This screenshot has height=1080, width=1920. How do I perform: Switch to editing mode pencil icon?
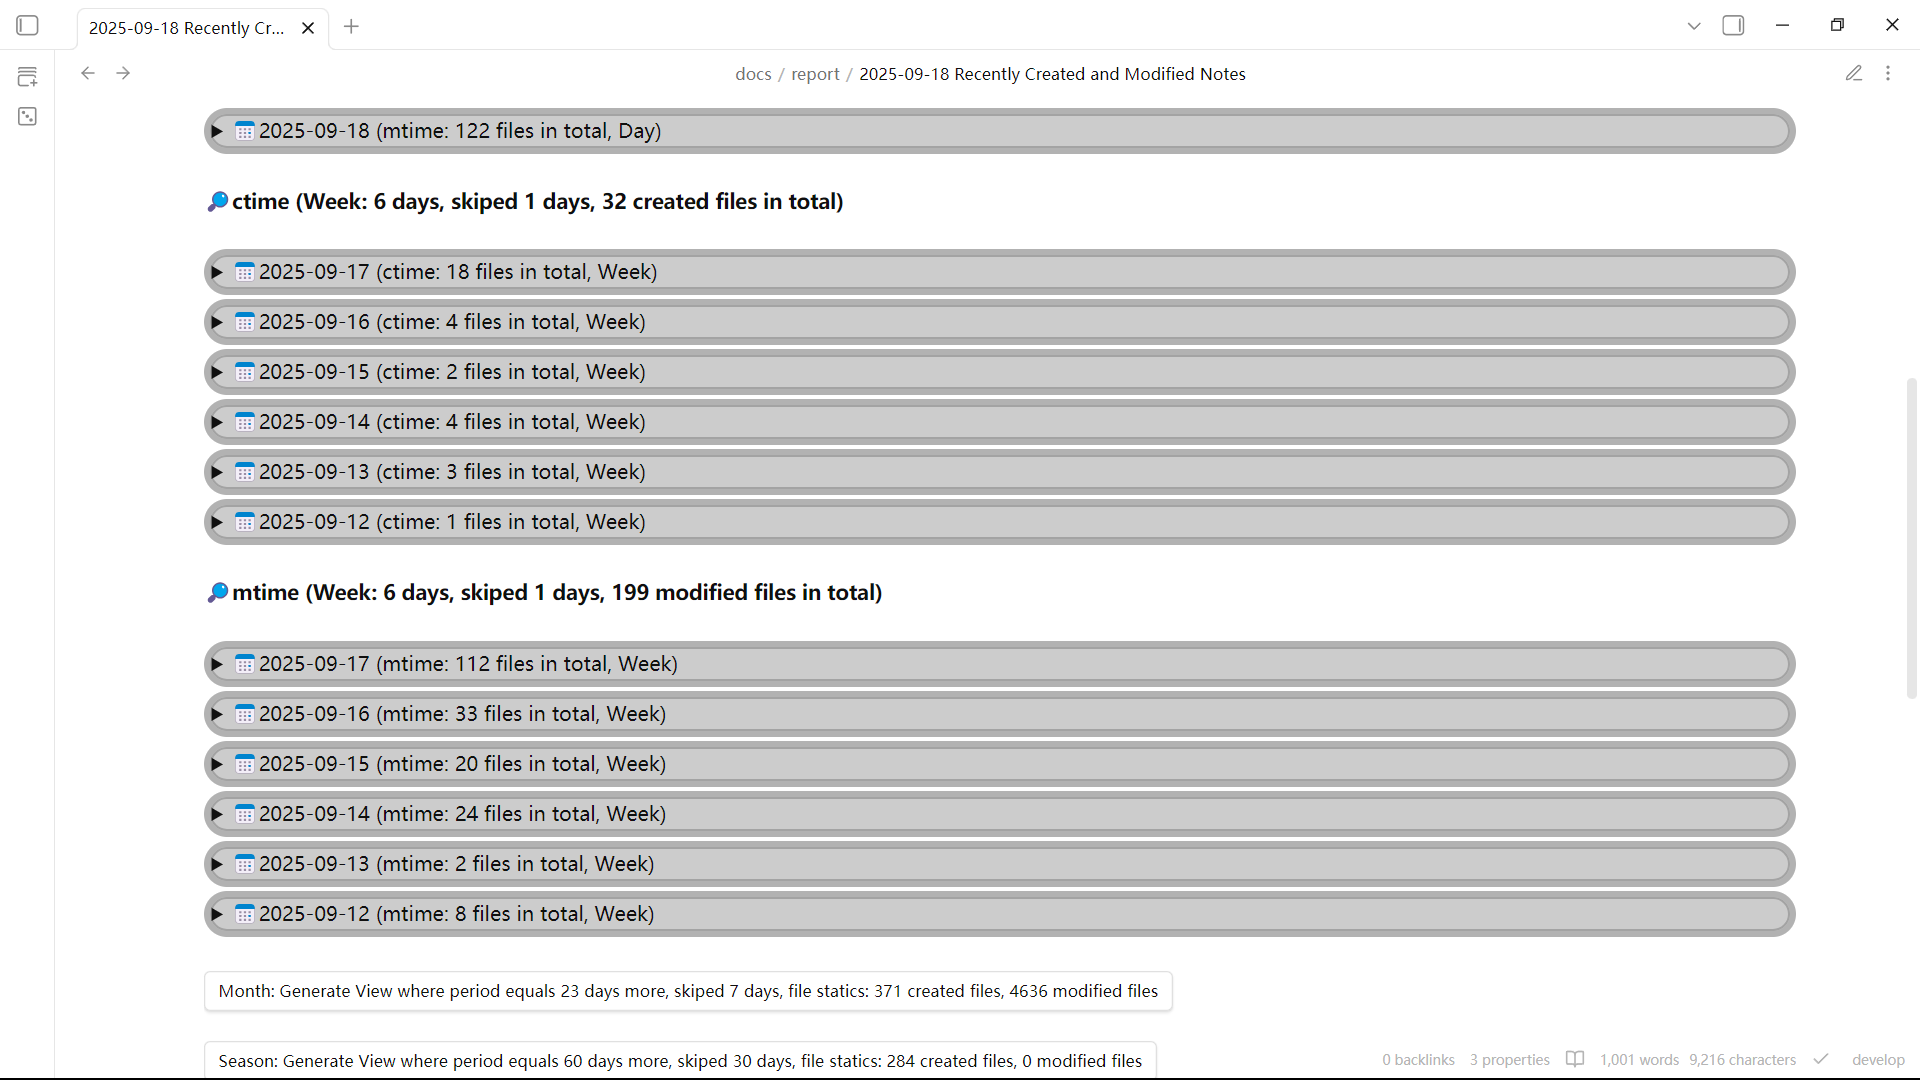pos(1853,73)
